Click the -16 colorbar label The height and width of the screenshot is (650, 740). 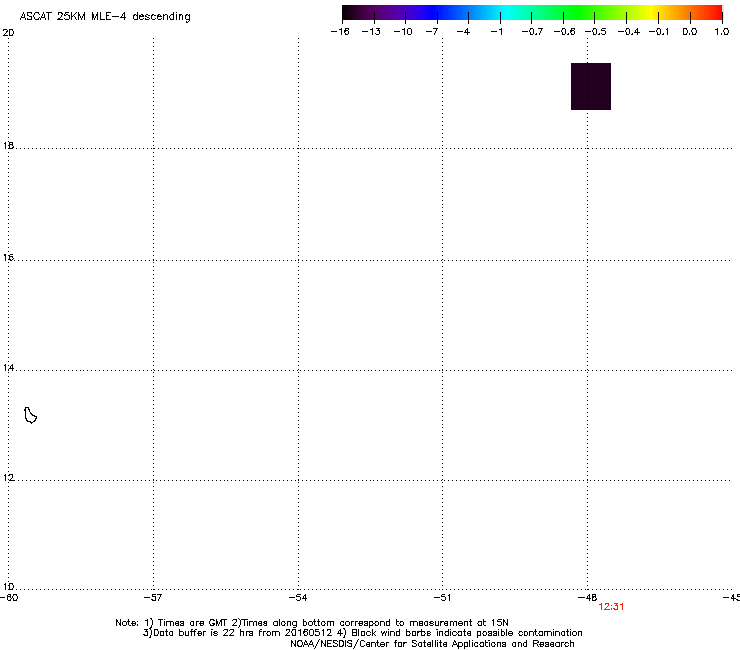[x=340, y=32]
